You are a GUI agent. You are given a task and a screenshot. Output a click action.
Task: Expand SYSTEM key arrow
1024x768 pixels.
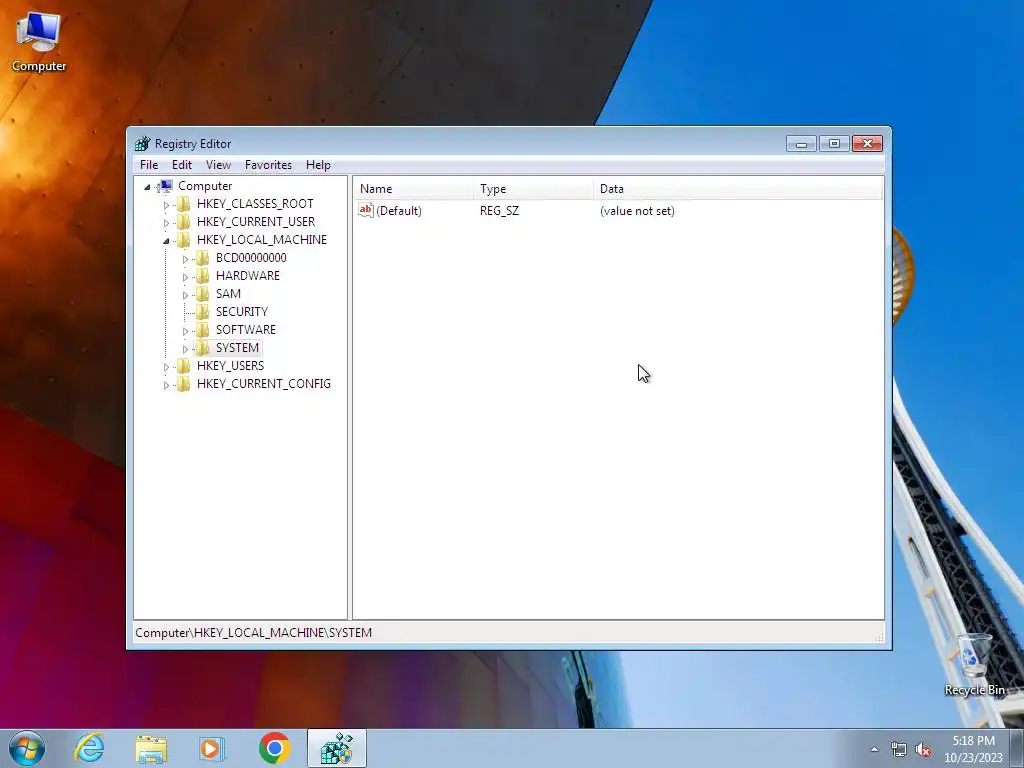(185, 349)
